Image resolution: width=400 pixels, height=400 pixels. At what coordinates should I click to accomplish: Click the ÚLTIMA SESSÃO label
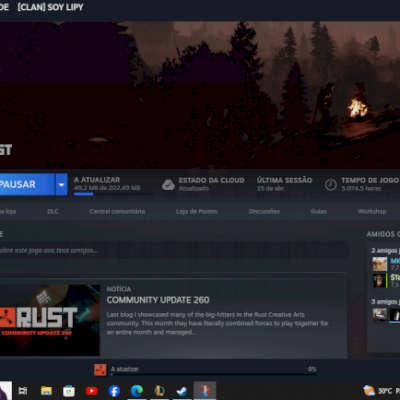pyautogui.click(x=285, y=180)
